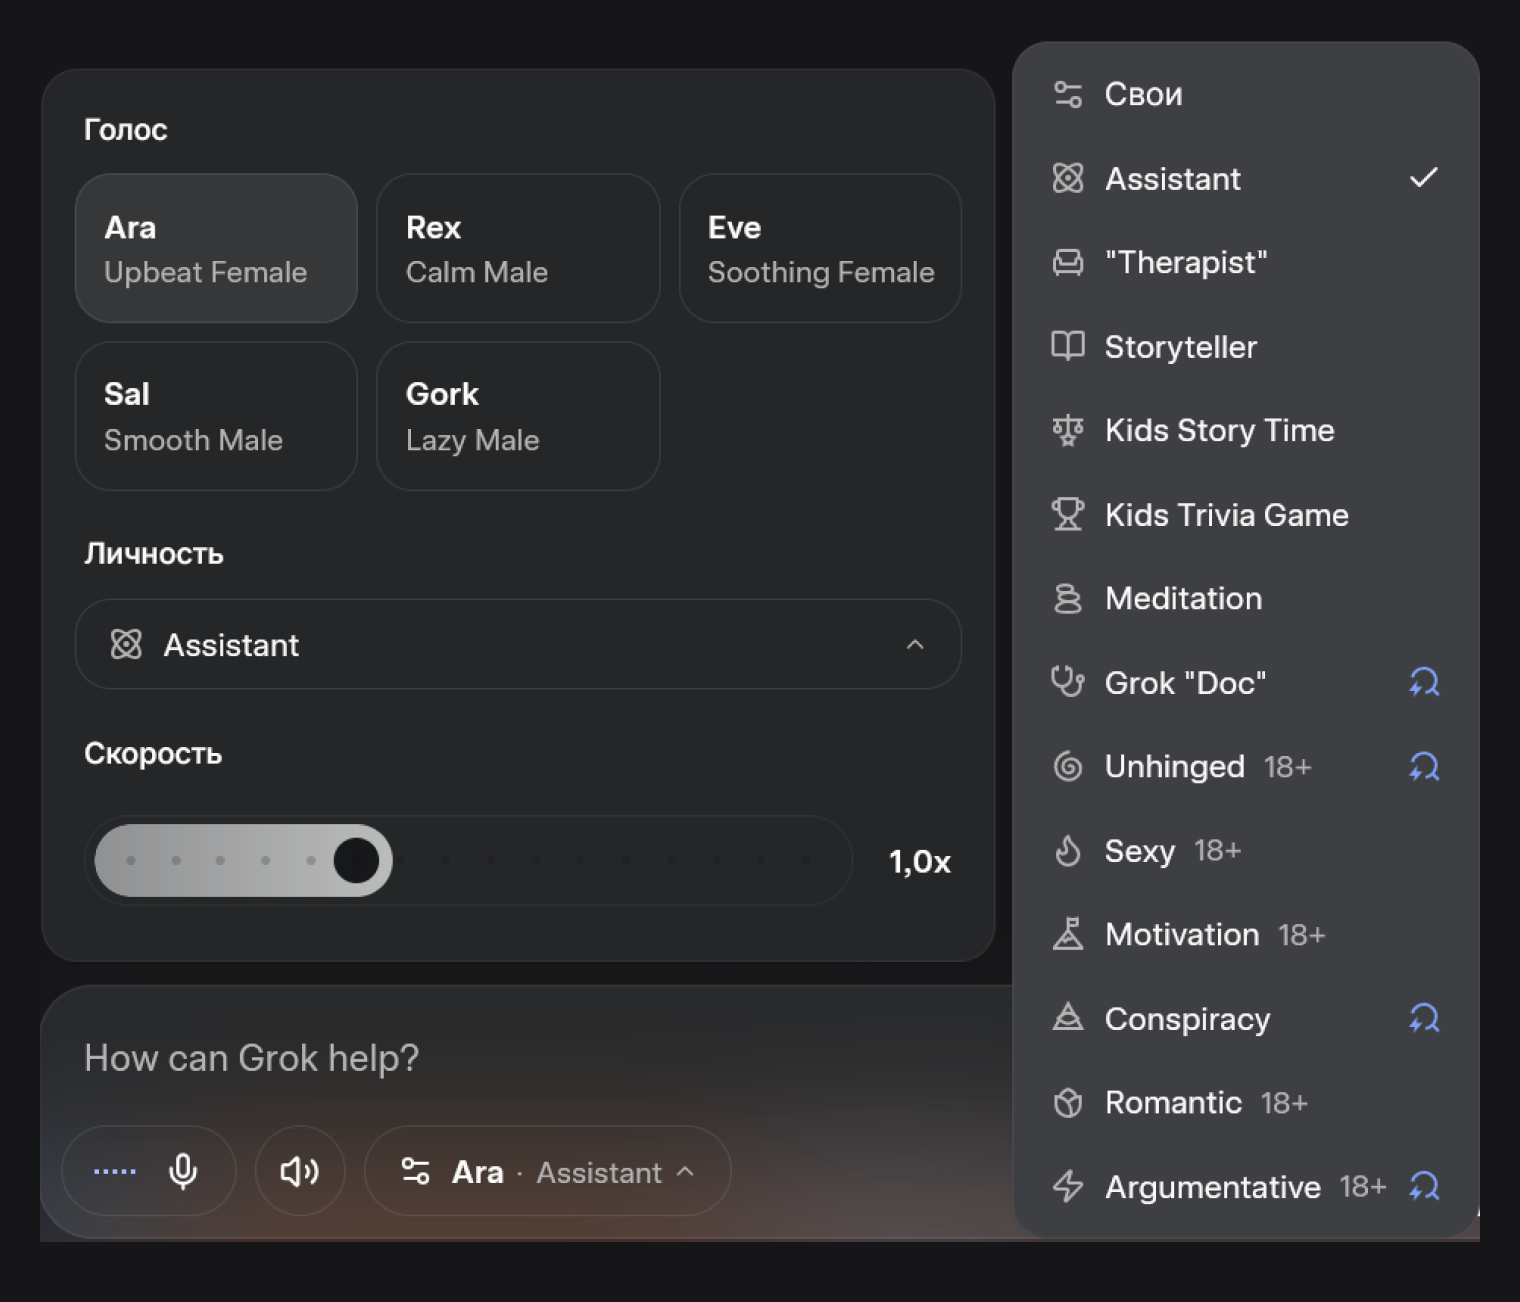Choose the Meditation personality option
The height and width of the screenshot is (1302, 1520).
[x=1183, y=599]
